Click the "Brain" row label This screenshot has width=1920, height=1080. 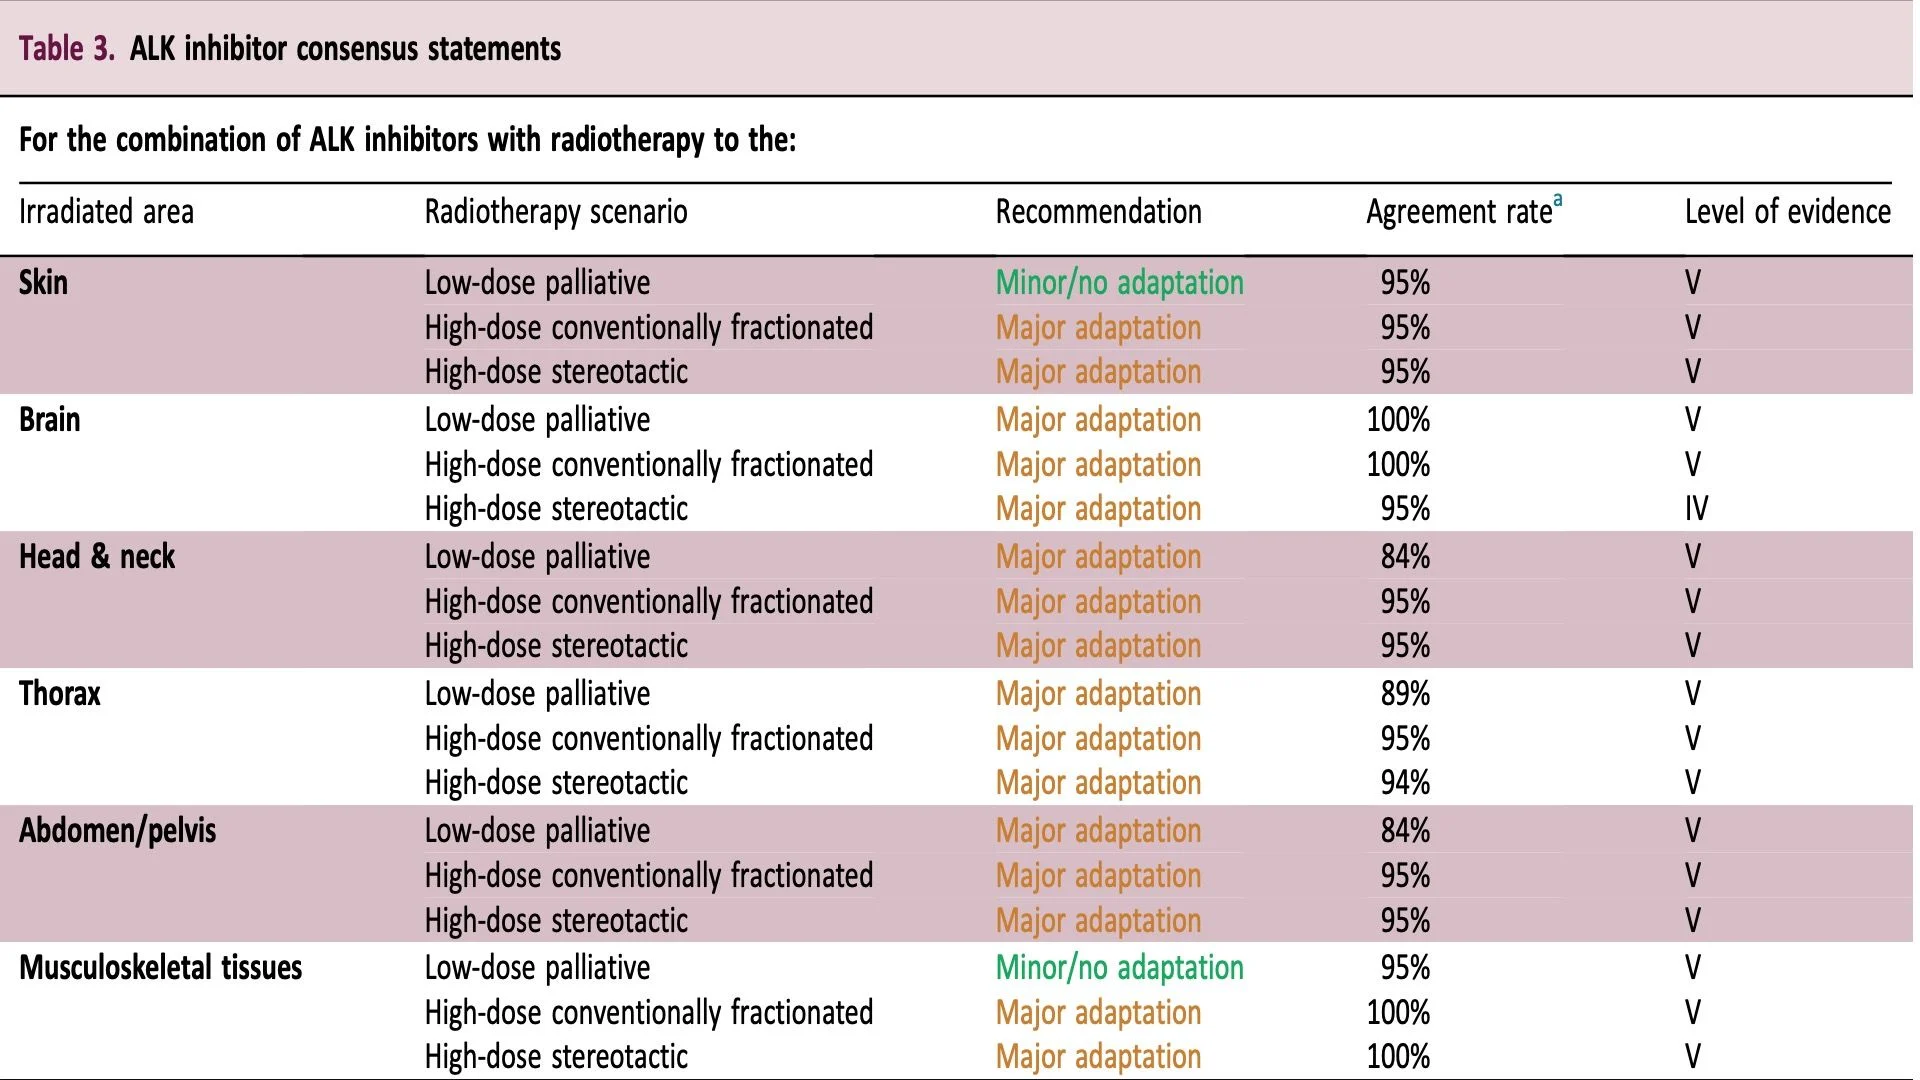coord(49,420)
